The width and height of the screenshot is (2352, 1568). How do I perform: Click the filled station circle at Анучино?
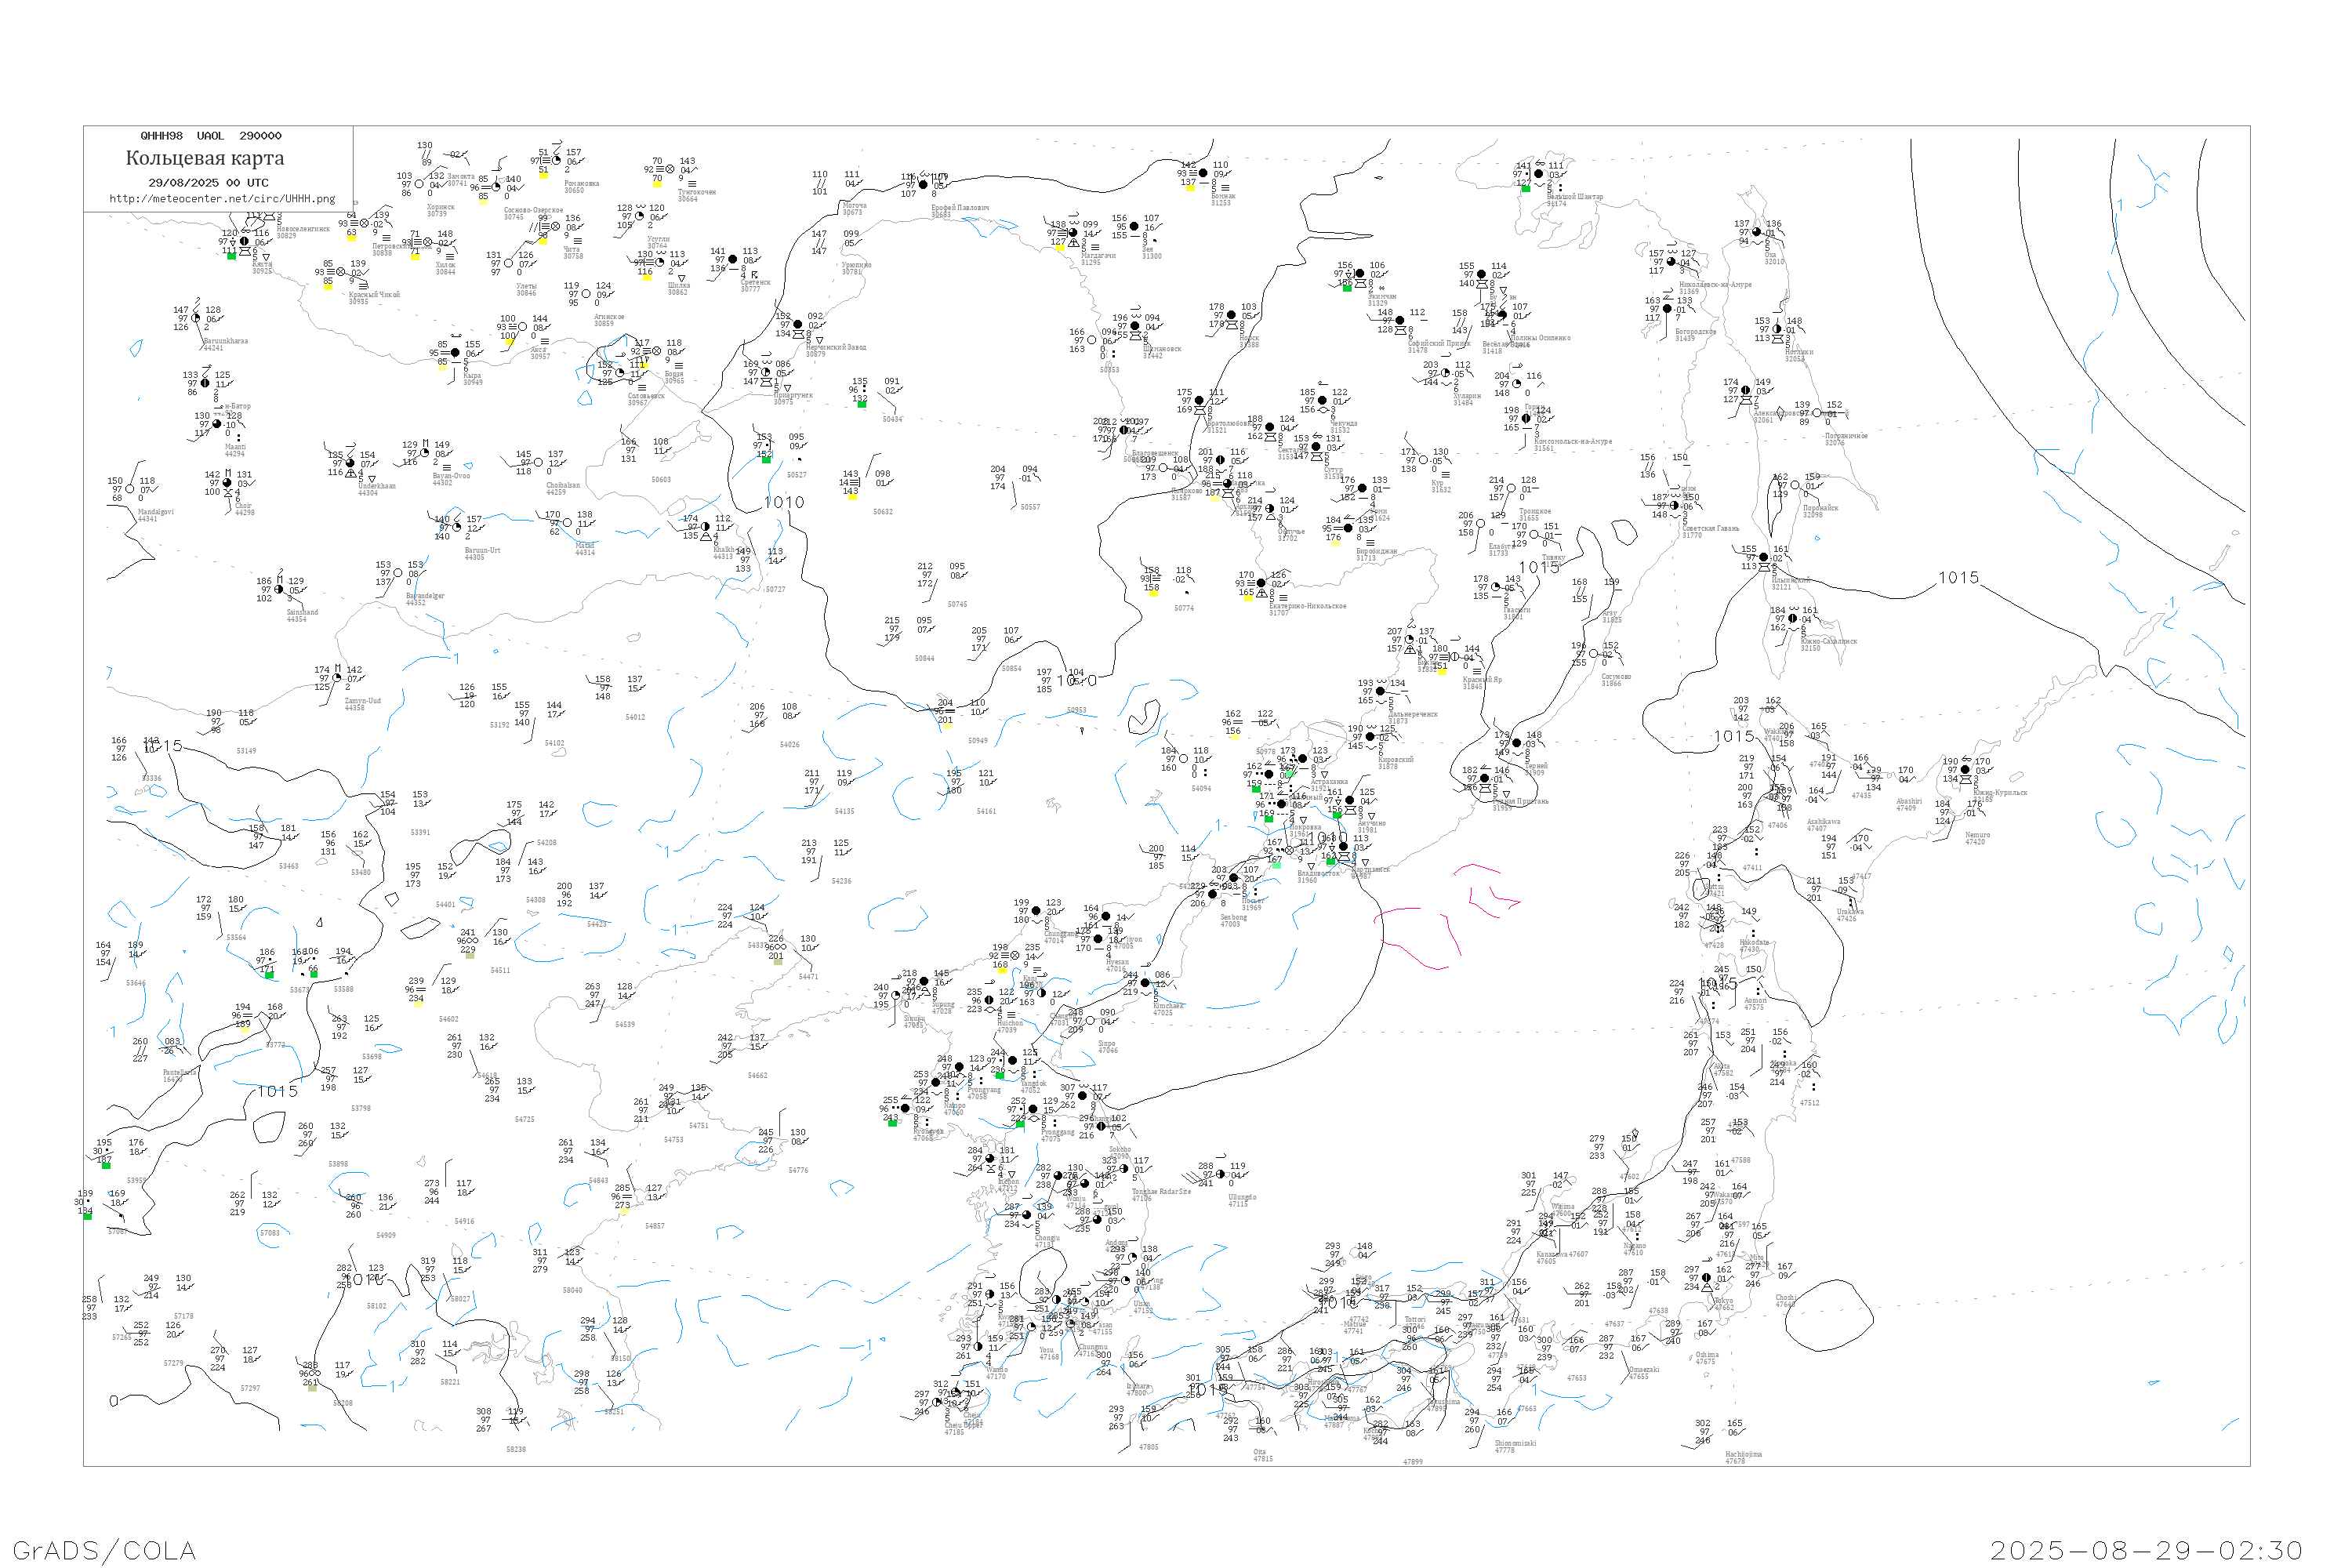coord(1350,800)
